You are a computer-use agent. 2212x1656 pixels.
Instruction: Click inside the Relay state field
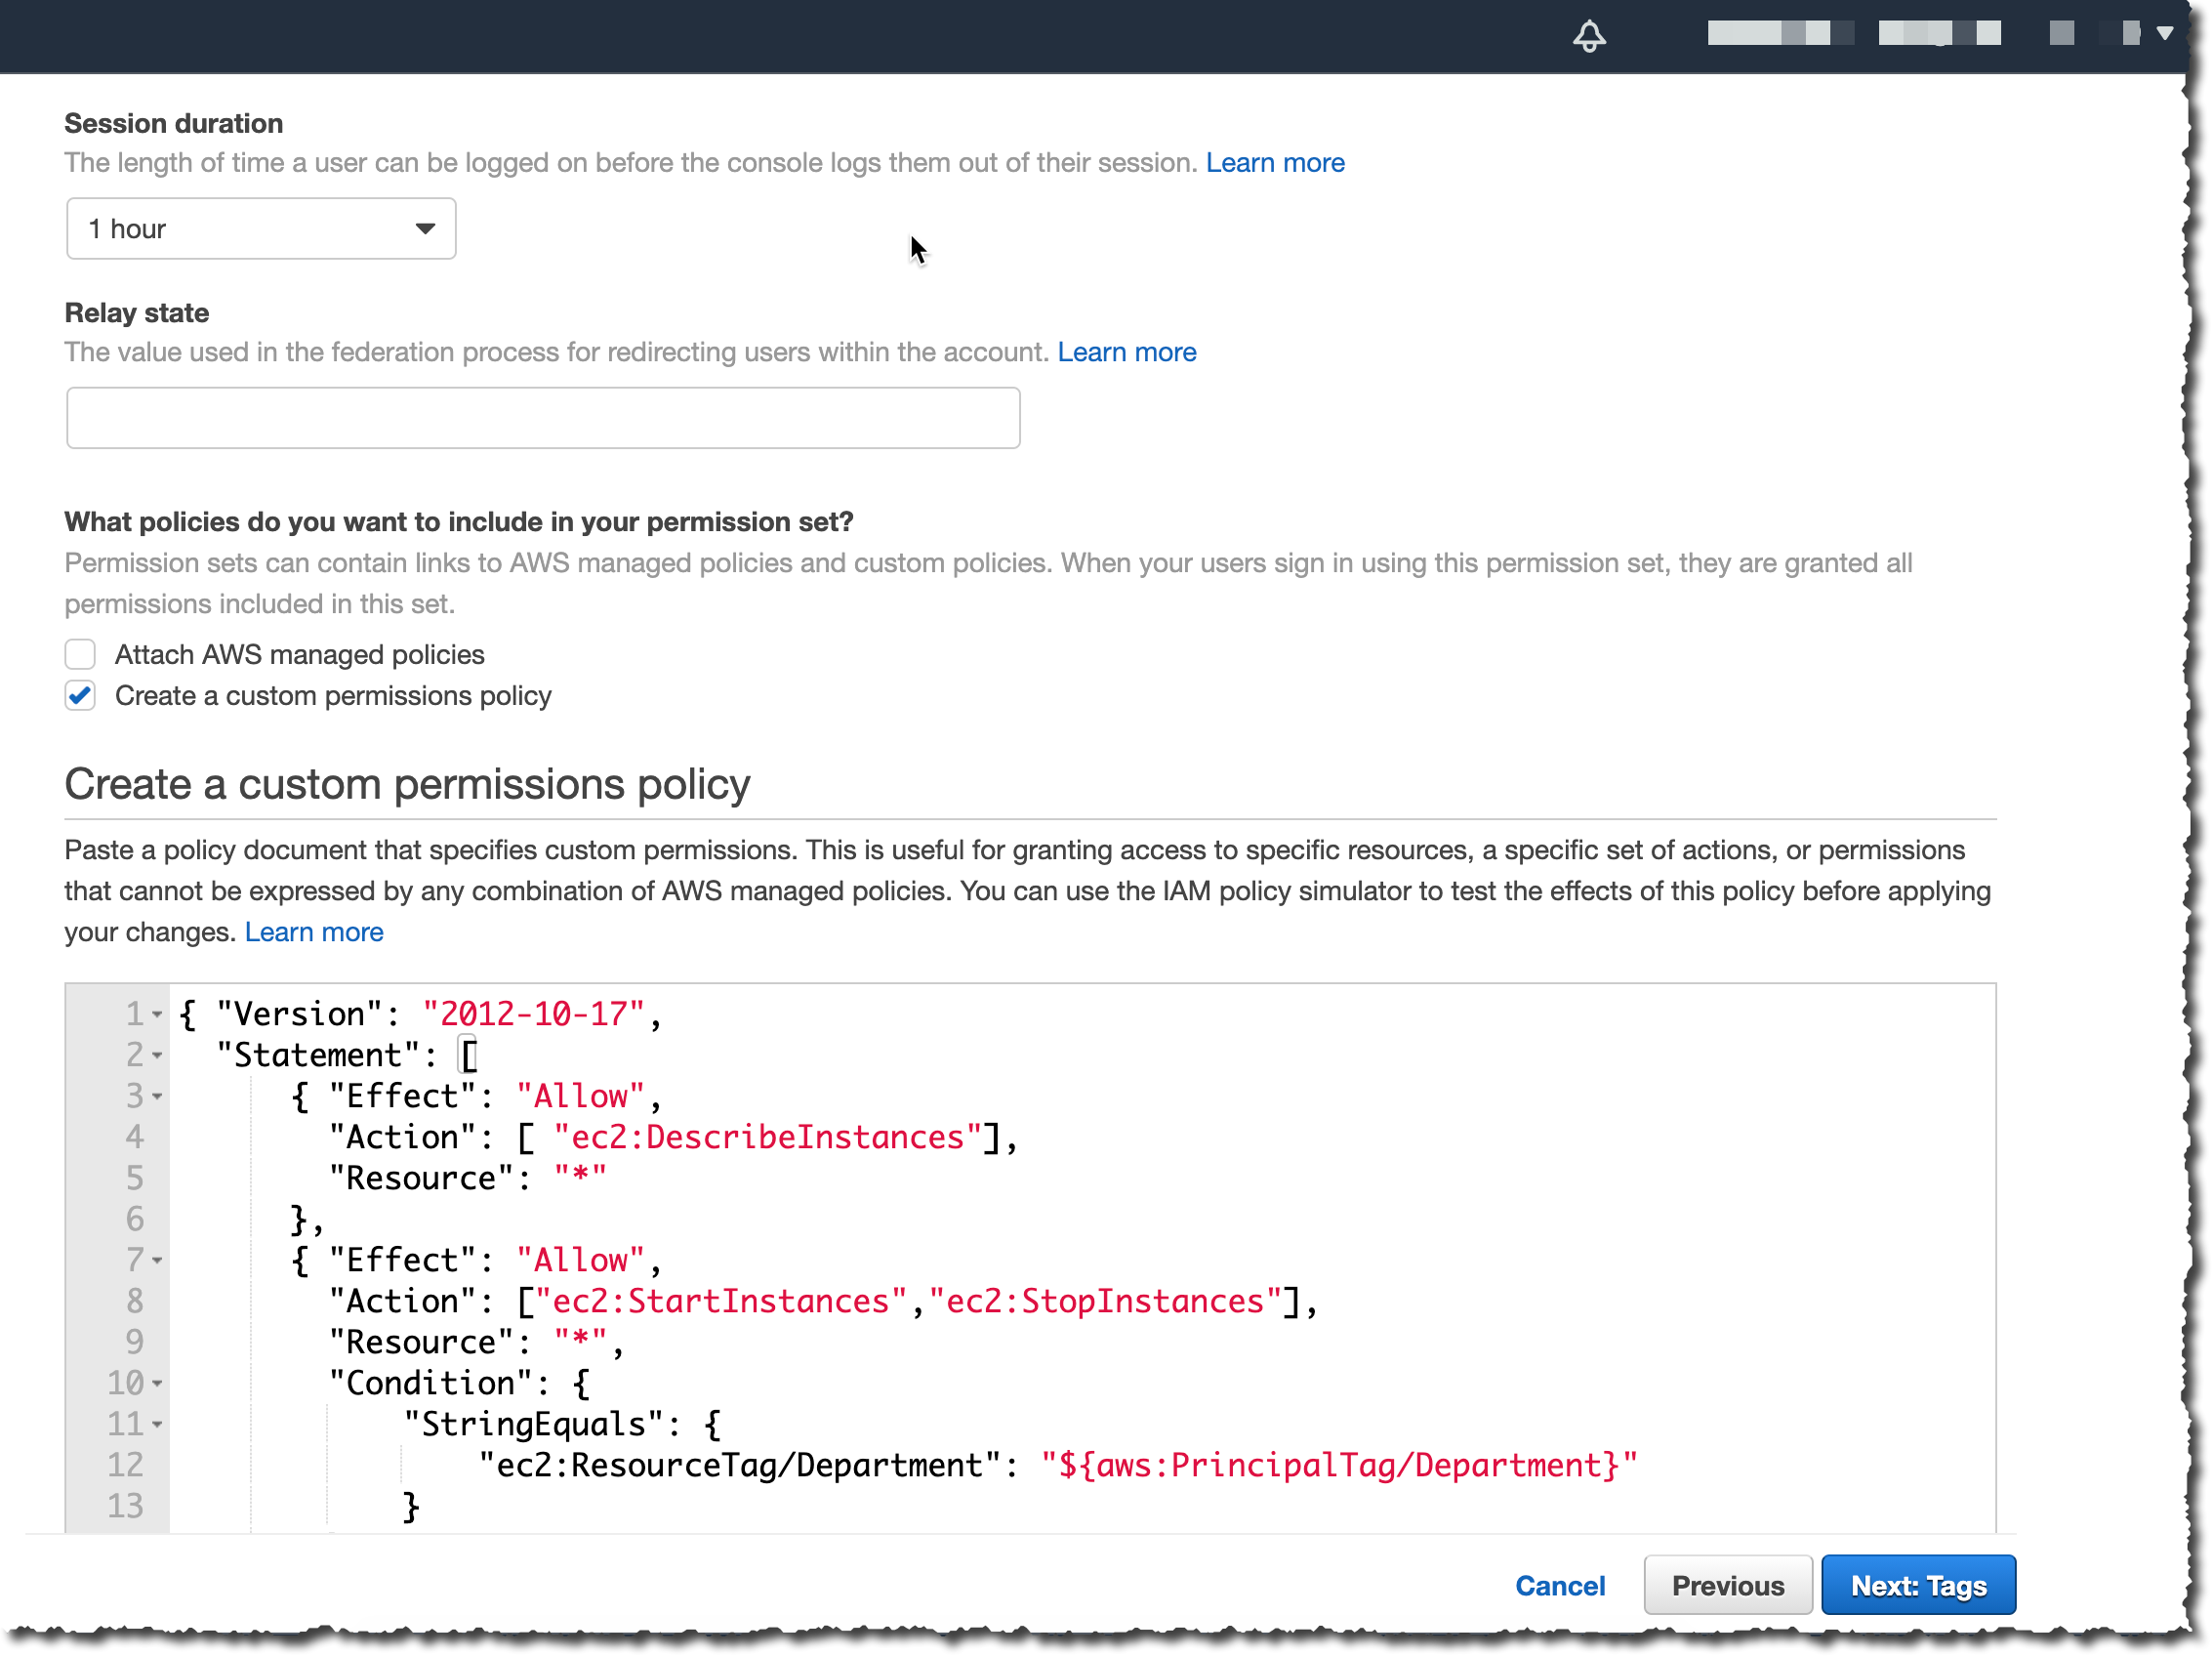tap(543, 418)
